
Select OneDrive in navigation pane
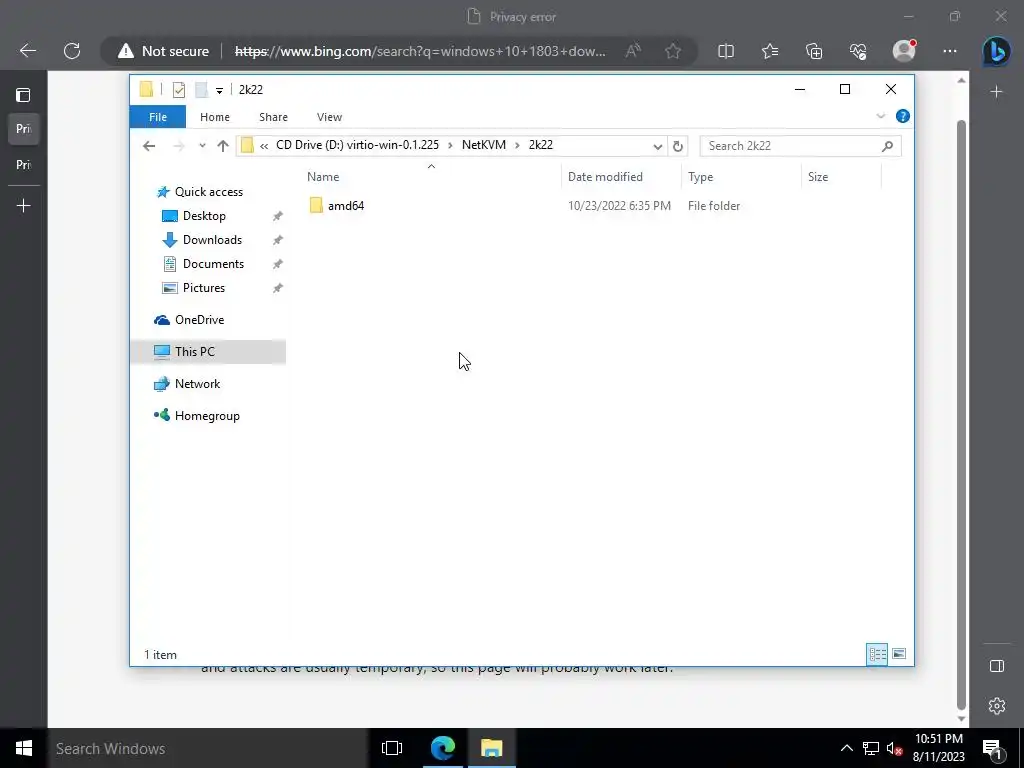[x=199, y=320]
